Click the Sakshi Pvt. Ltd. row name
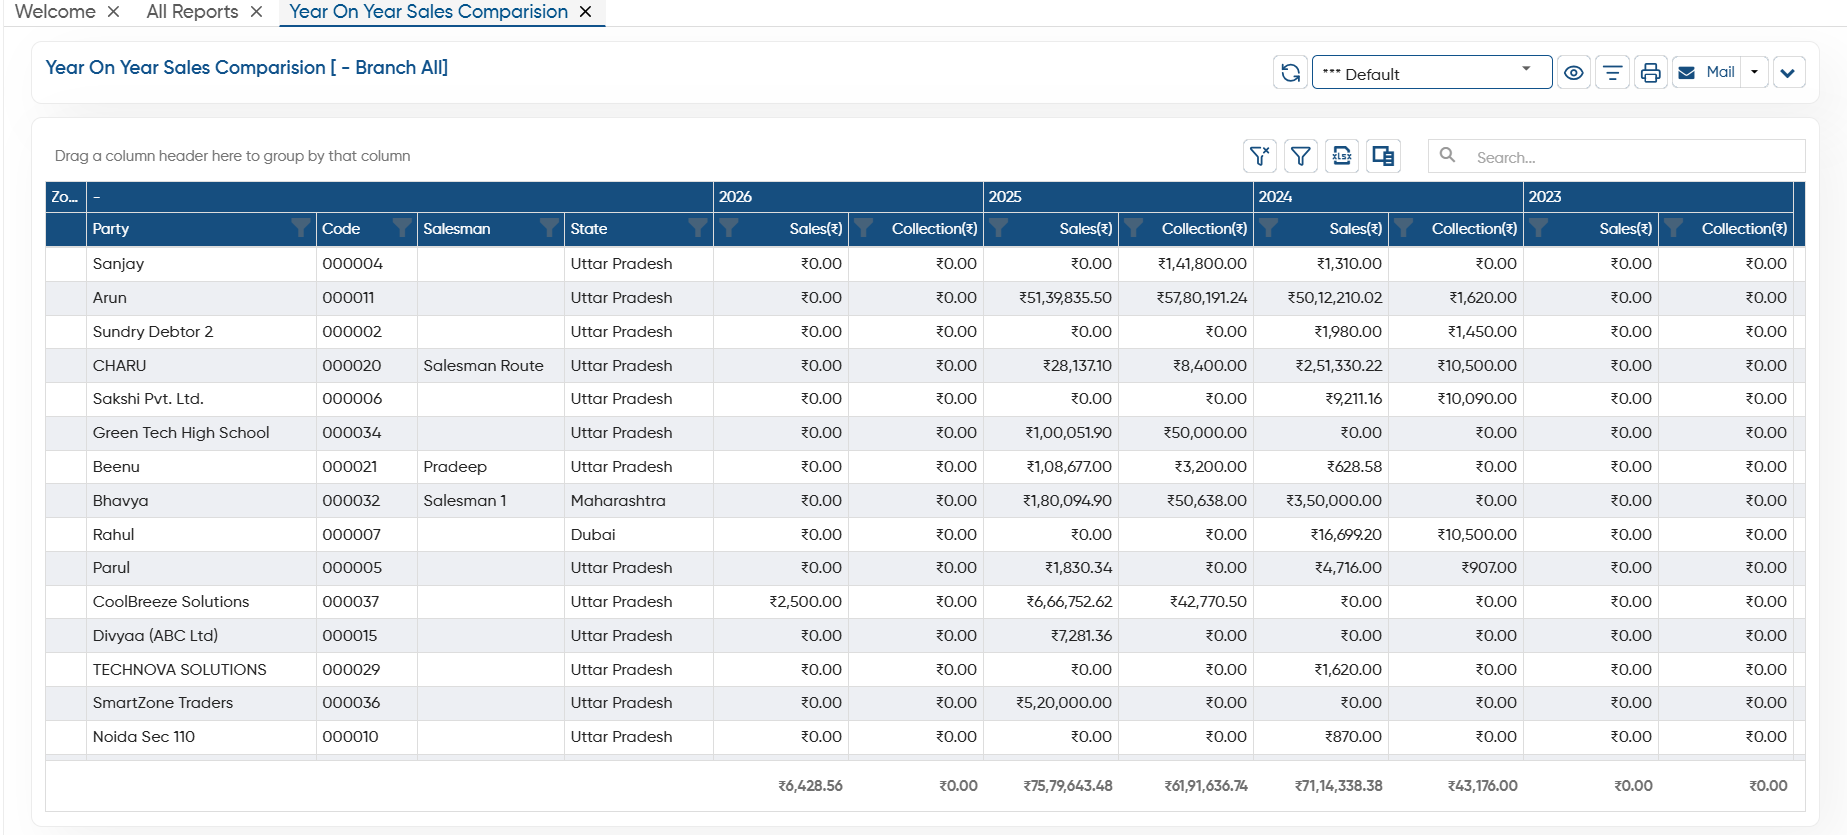1847x835 pixels. click(x=148, y=399)
